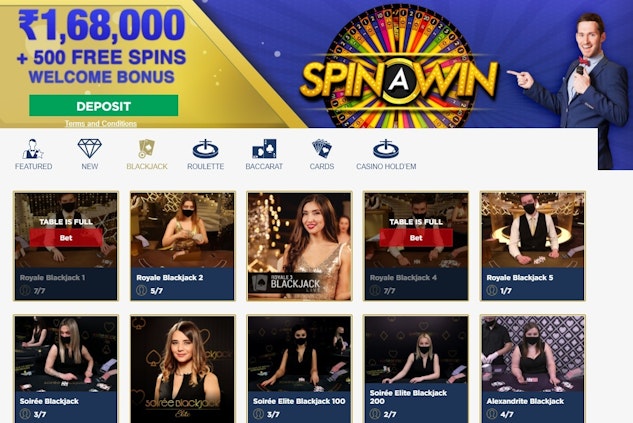Image resolution: width=633 pixels, height=423 pixels.
Task: Open the Roulette wheel icon
Action: coord(205,149)
